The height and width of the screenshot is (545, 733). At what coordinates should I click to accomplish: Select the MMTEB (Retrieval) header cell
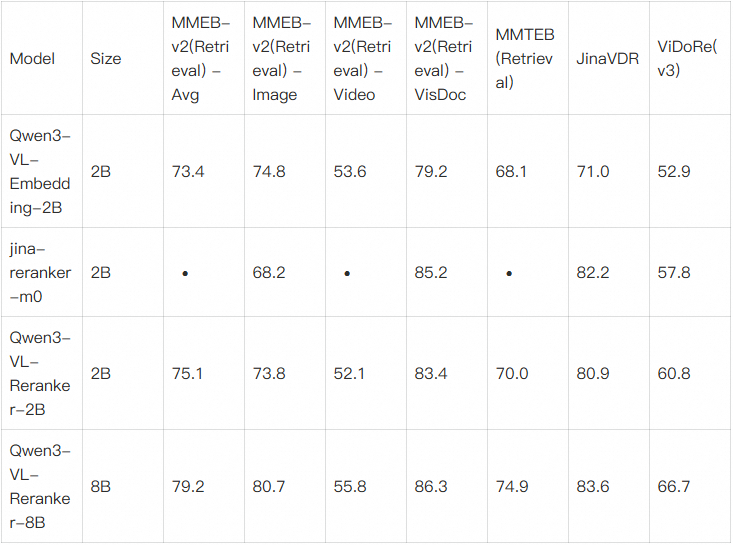point(524,59)
